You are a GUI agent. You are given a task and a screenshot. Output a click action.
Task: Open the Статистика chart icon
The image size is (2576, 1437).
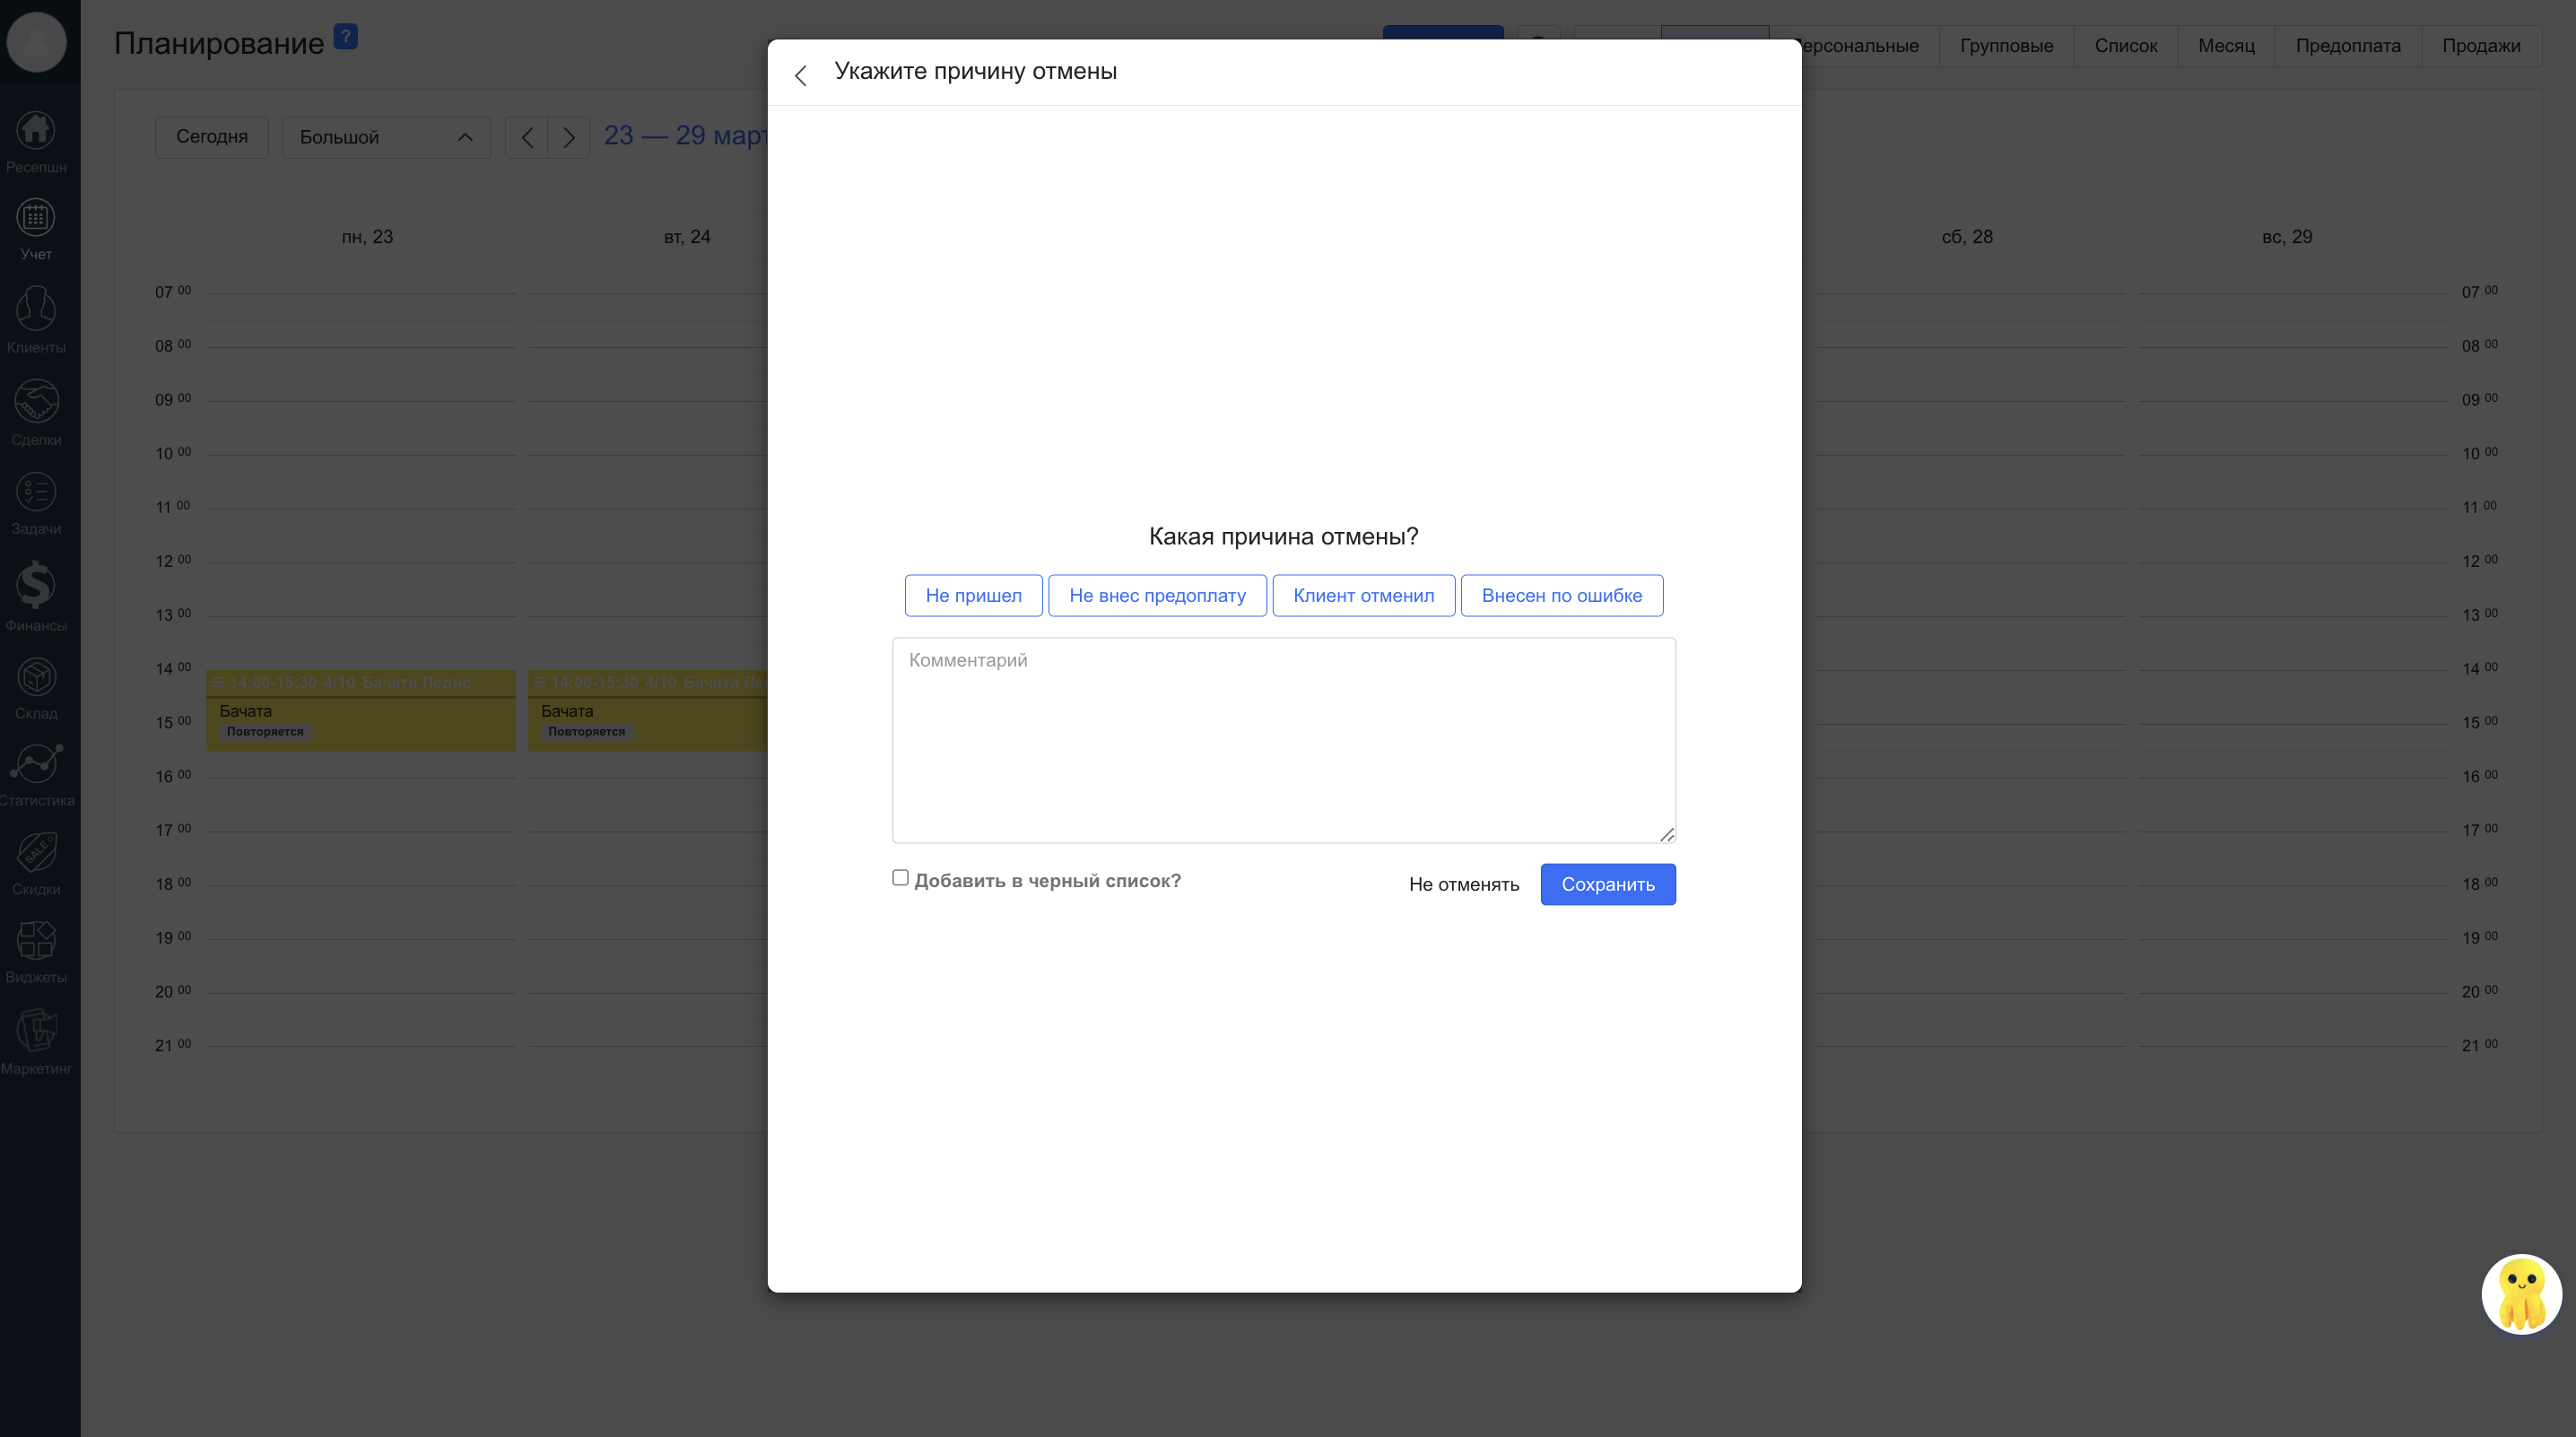(36, 765)
